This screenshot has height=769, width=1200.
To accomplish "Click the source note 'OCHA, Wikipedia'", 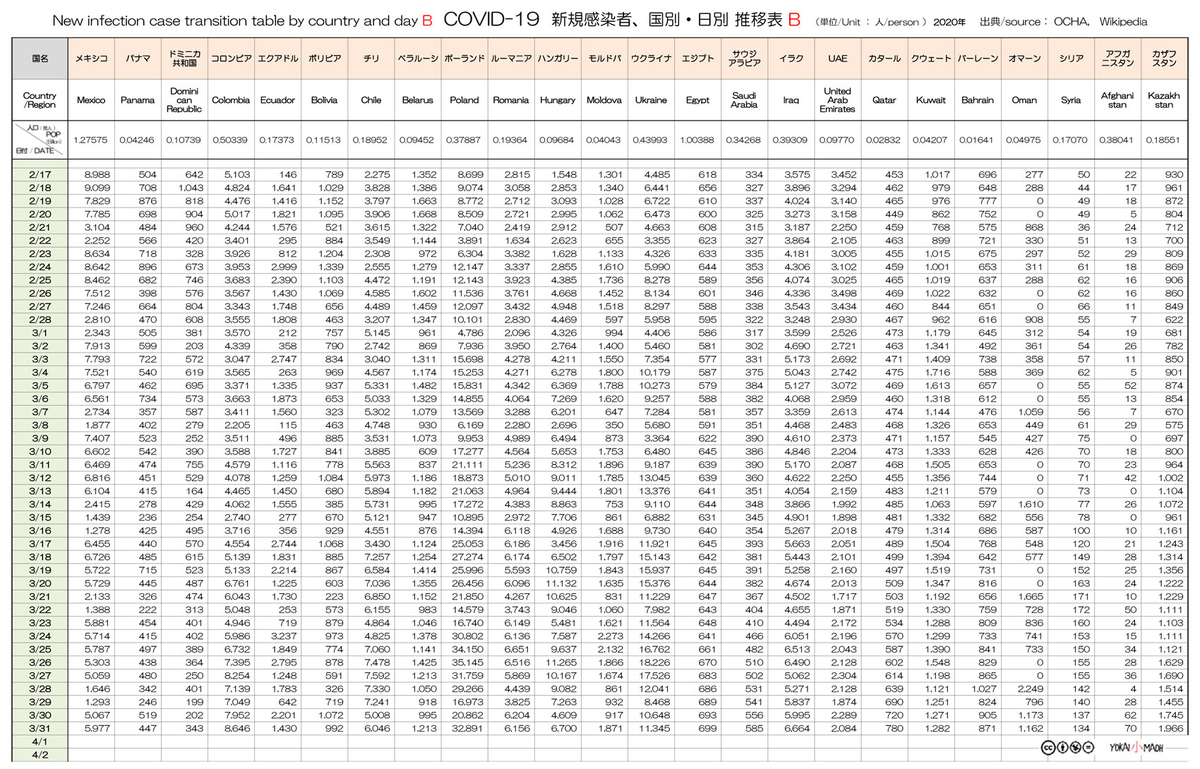I will coord(1100,21).
